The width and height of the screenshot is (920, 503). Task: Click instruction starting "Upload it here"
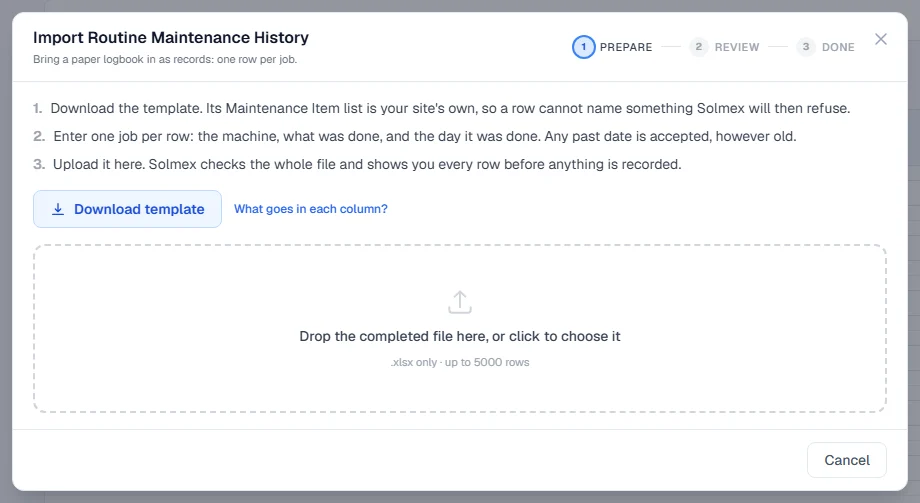[367, 164]
